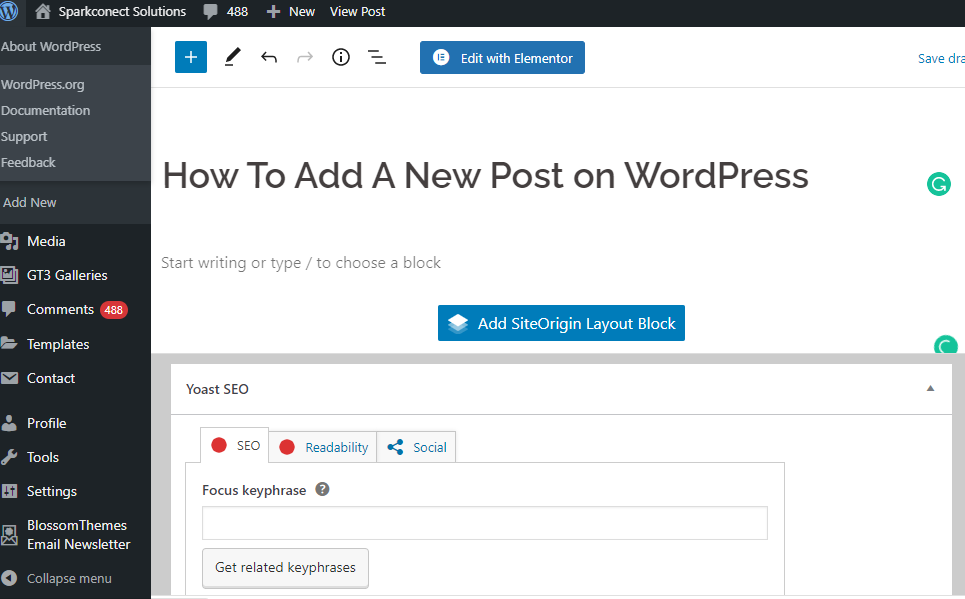Click the red SEO score indicator

pyautogui.click(x=219, y=445)
